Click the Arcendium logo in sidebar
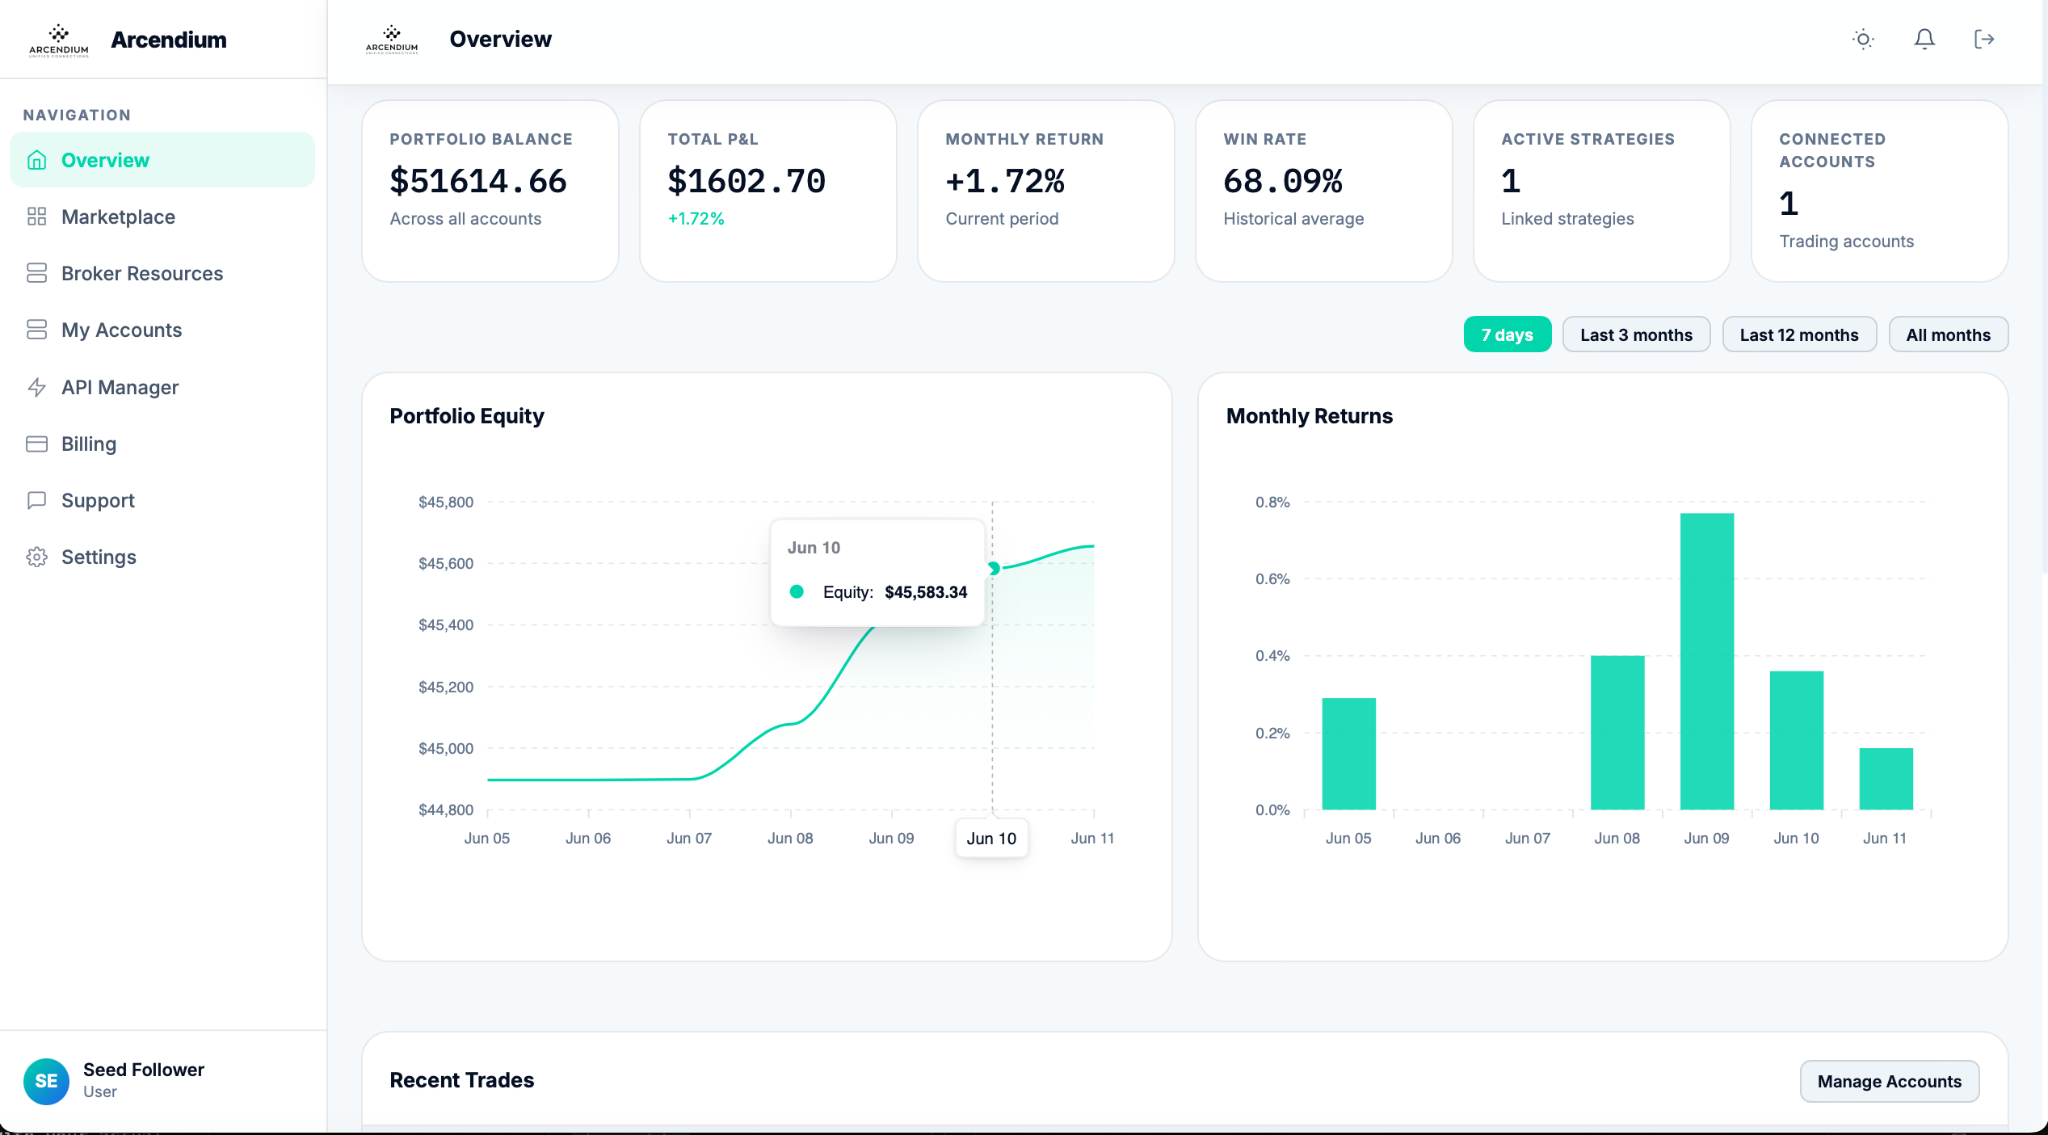This screenshot has height=1135, width=2048. (x=59, y=40)
